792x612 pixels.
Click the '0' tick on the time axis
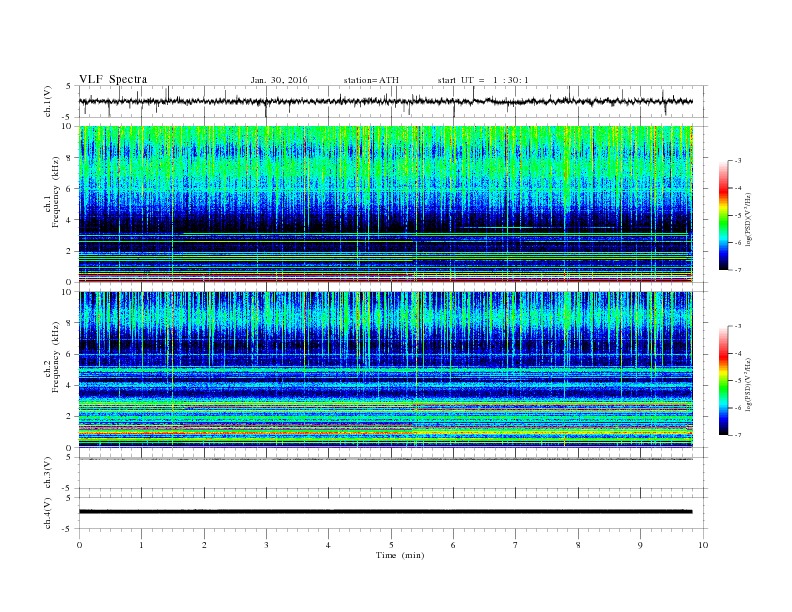click(x=79, y=545)
